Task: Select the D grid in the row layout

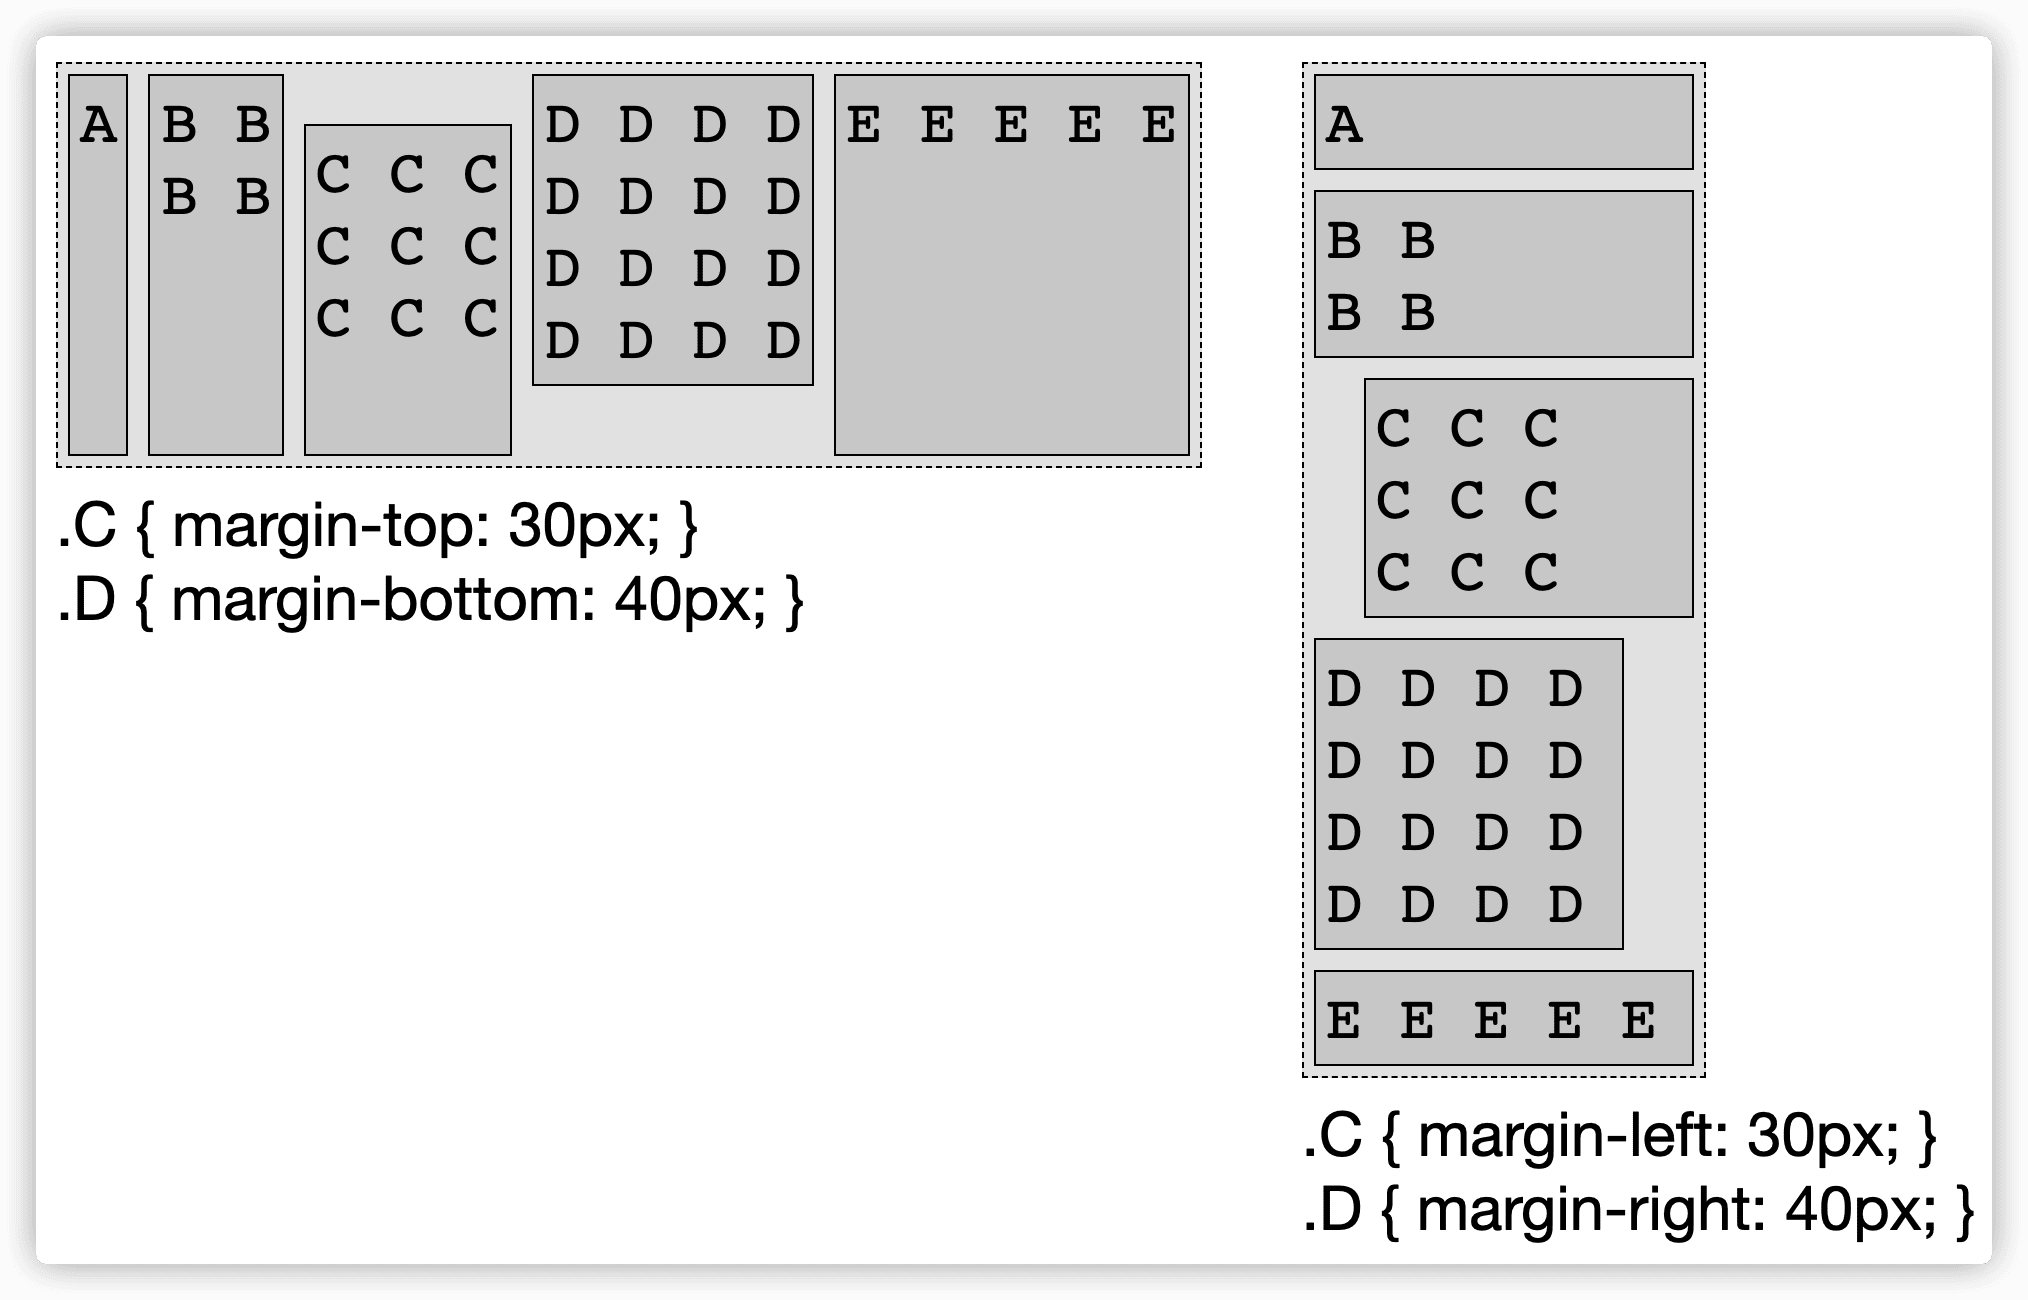Action: 673,230
